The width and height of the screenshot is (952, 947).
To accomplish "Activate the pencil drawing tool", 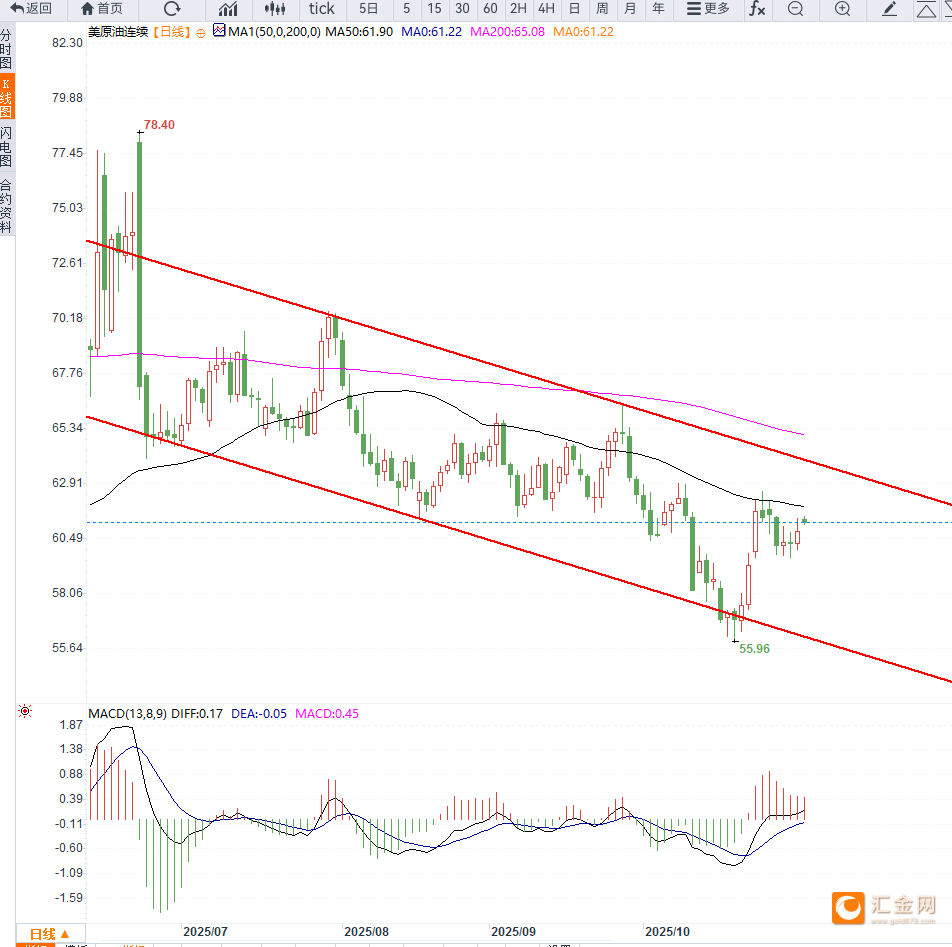I will (889, 8).
